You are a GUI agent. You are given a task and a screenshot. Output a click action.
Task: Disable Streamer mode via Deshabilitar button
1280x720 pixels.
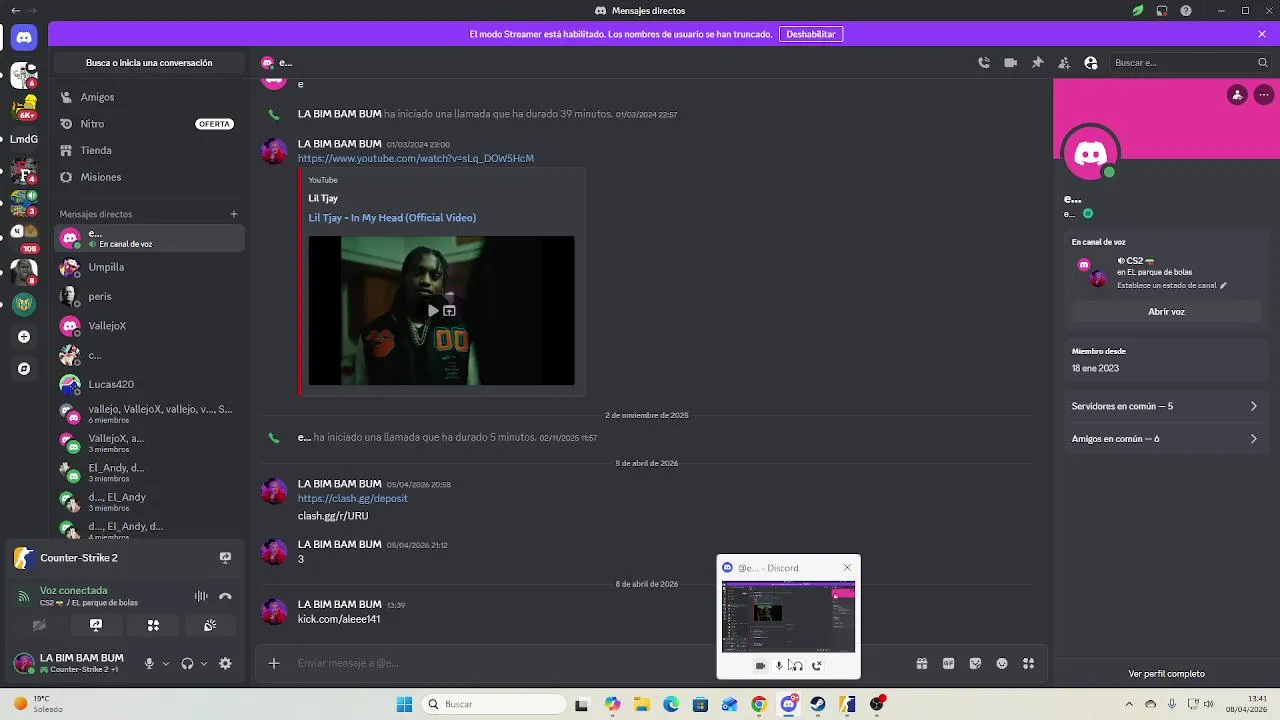coord(811,34)
